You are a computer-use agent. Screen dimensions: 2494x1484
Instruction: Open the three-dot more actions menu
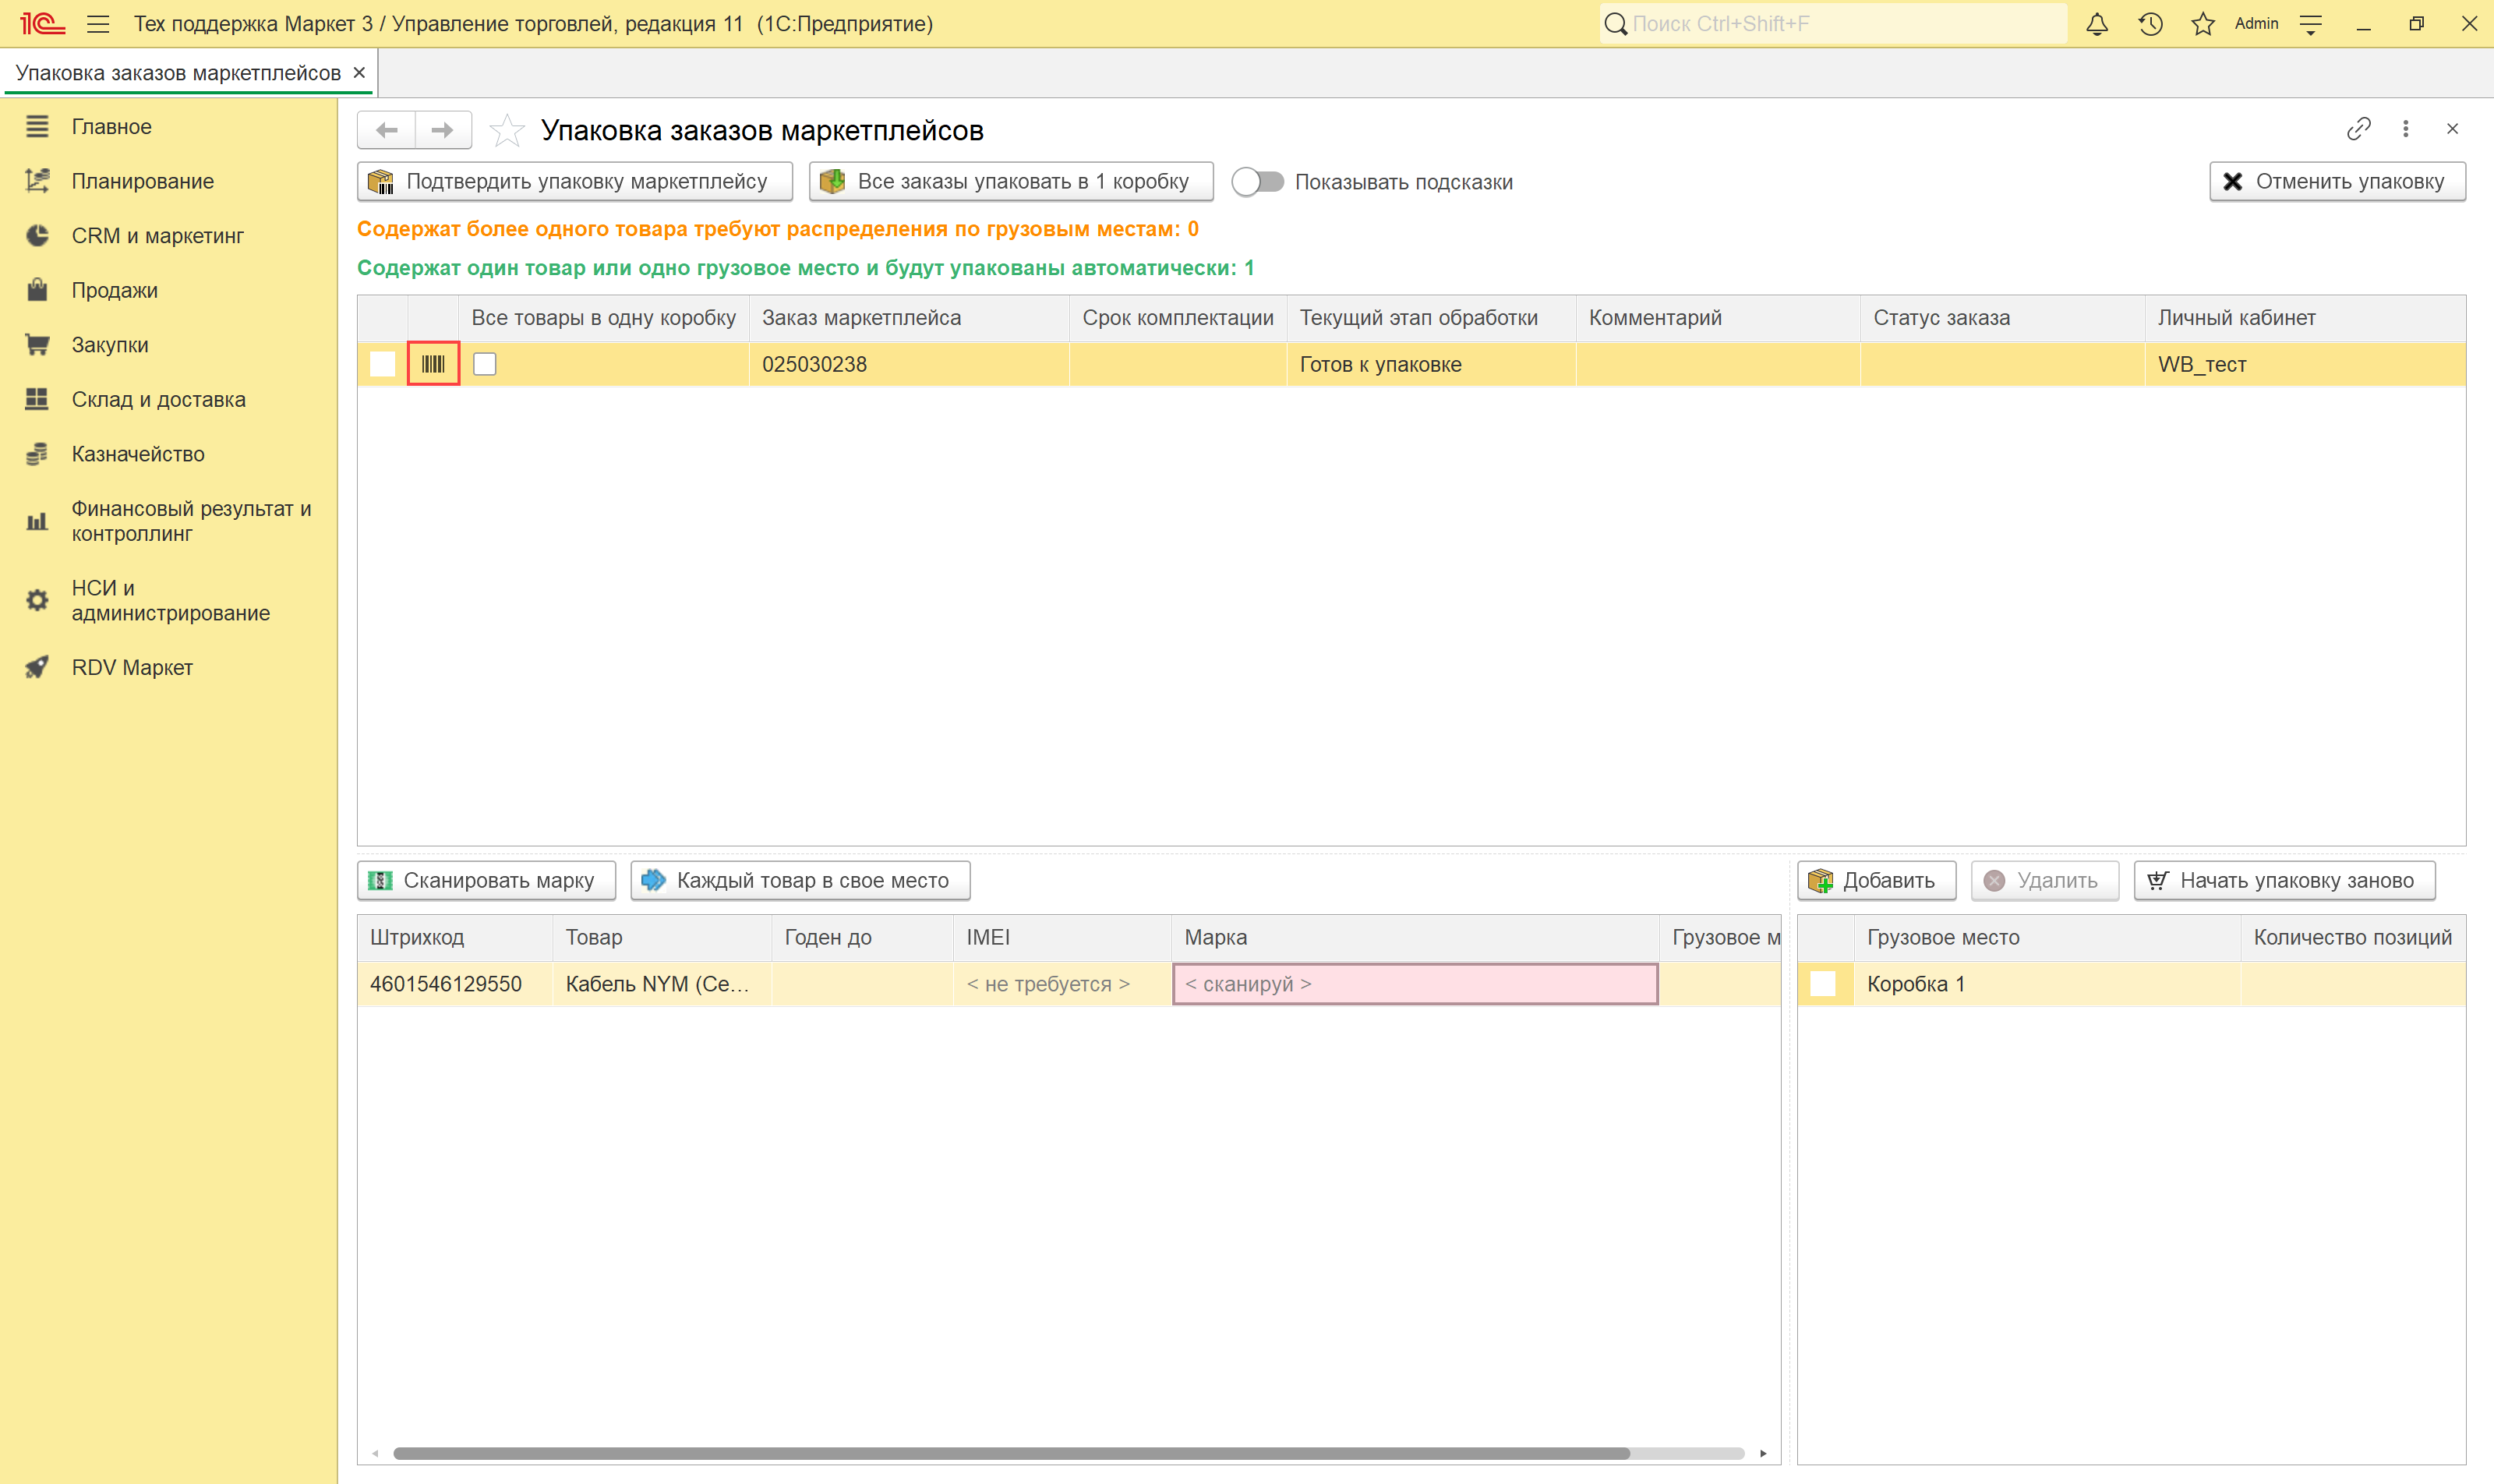tap(2405, 129)
